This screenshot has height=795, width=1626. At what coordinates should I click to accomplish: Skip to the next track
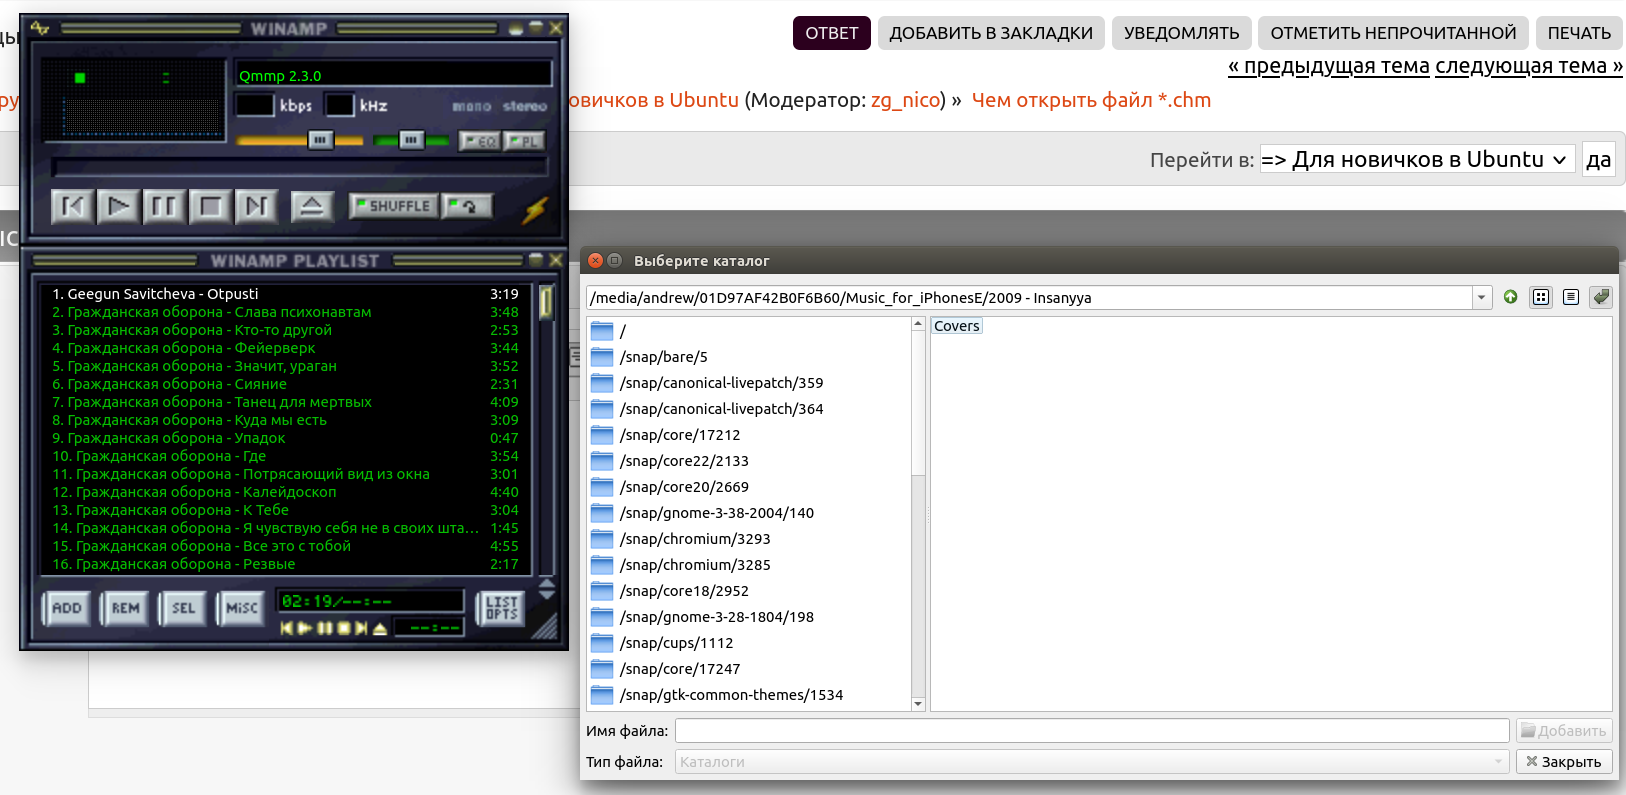coord(256,207)
